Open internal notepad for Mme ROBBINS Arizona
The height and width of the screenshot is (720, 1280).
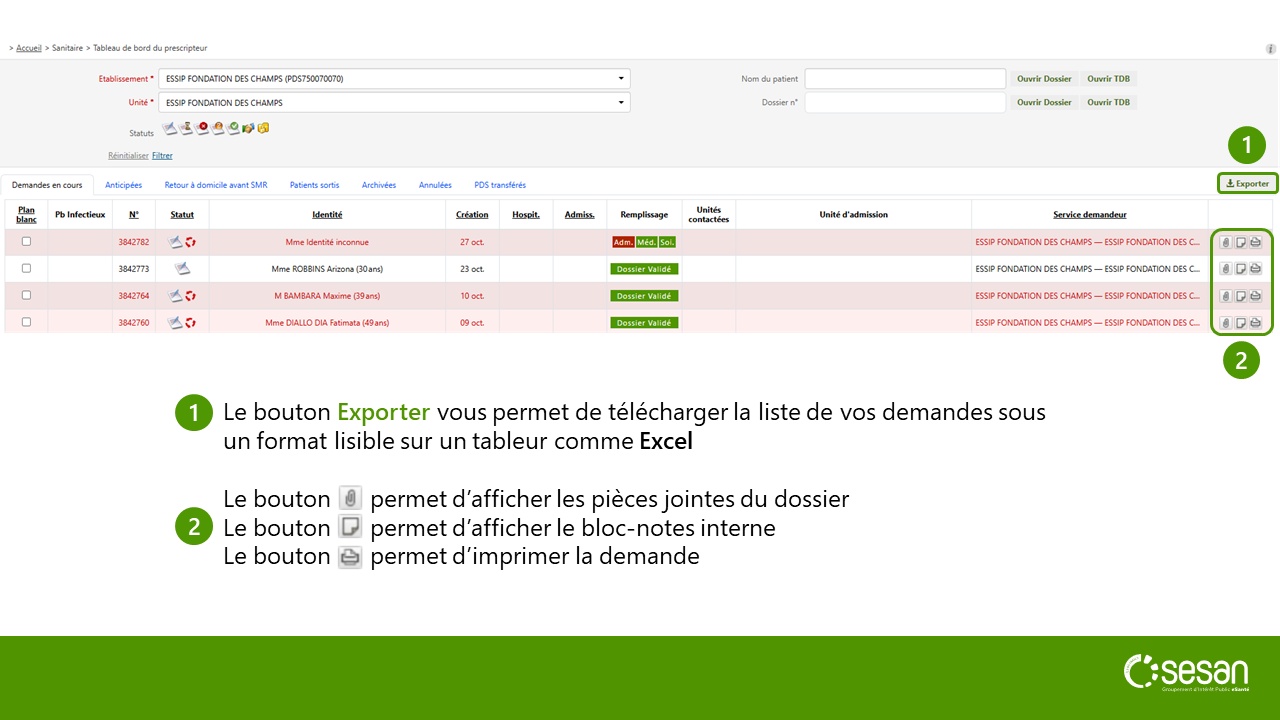[x=1240, y=269]
